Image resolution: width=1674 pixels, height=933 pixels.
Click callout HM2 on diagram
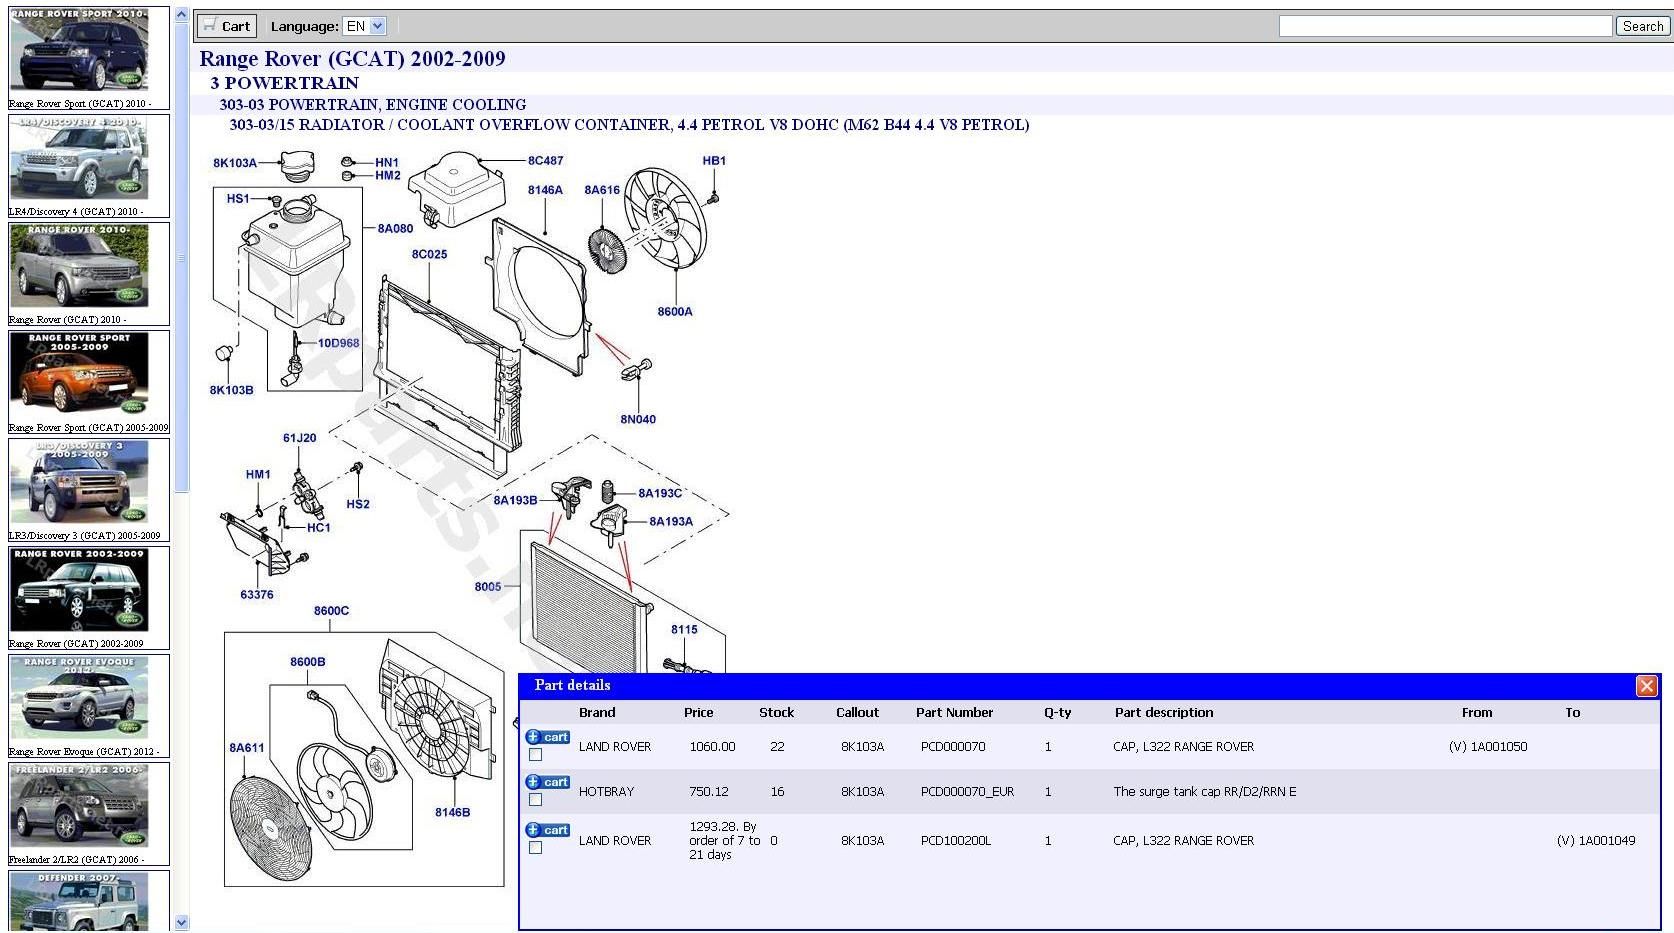pyautogui.click(x=388, y=175)
